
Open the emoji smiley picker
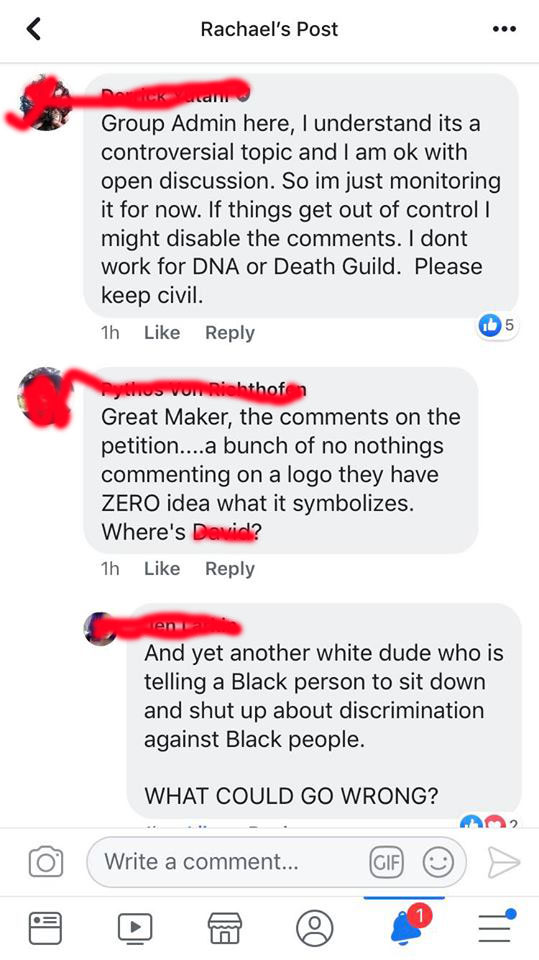click(x=439, y=863)
